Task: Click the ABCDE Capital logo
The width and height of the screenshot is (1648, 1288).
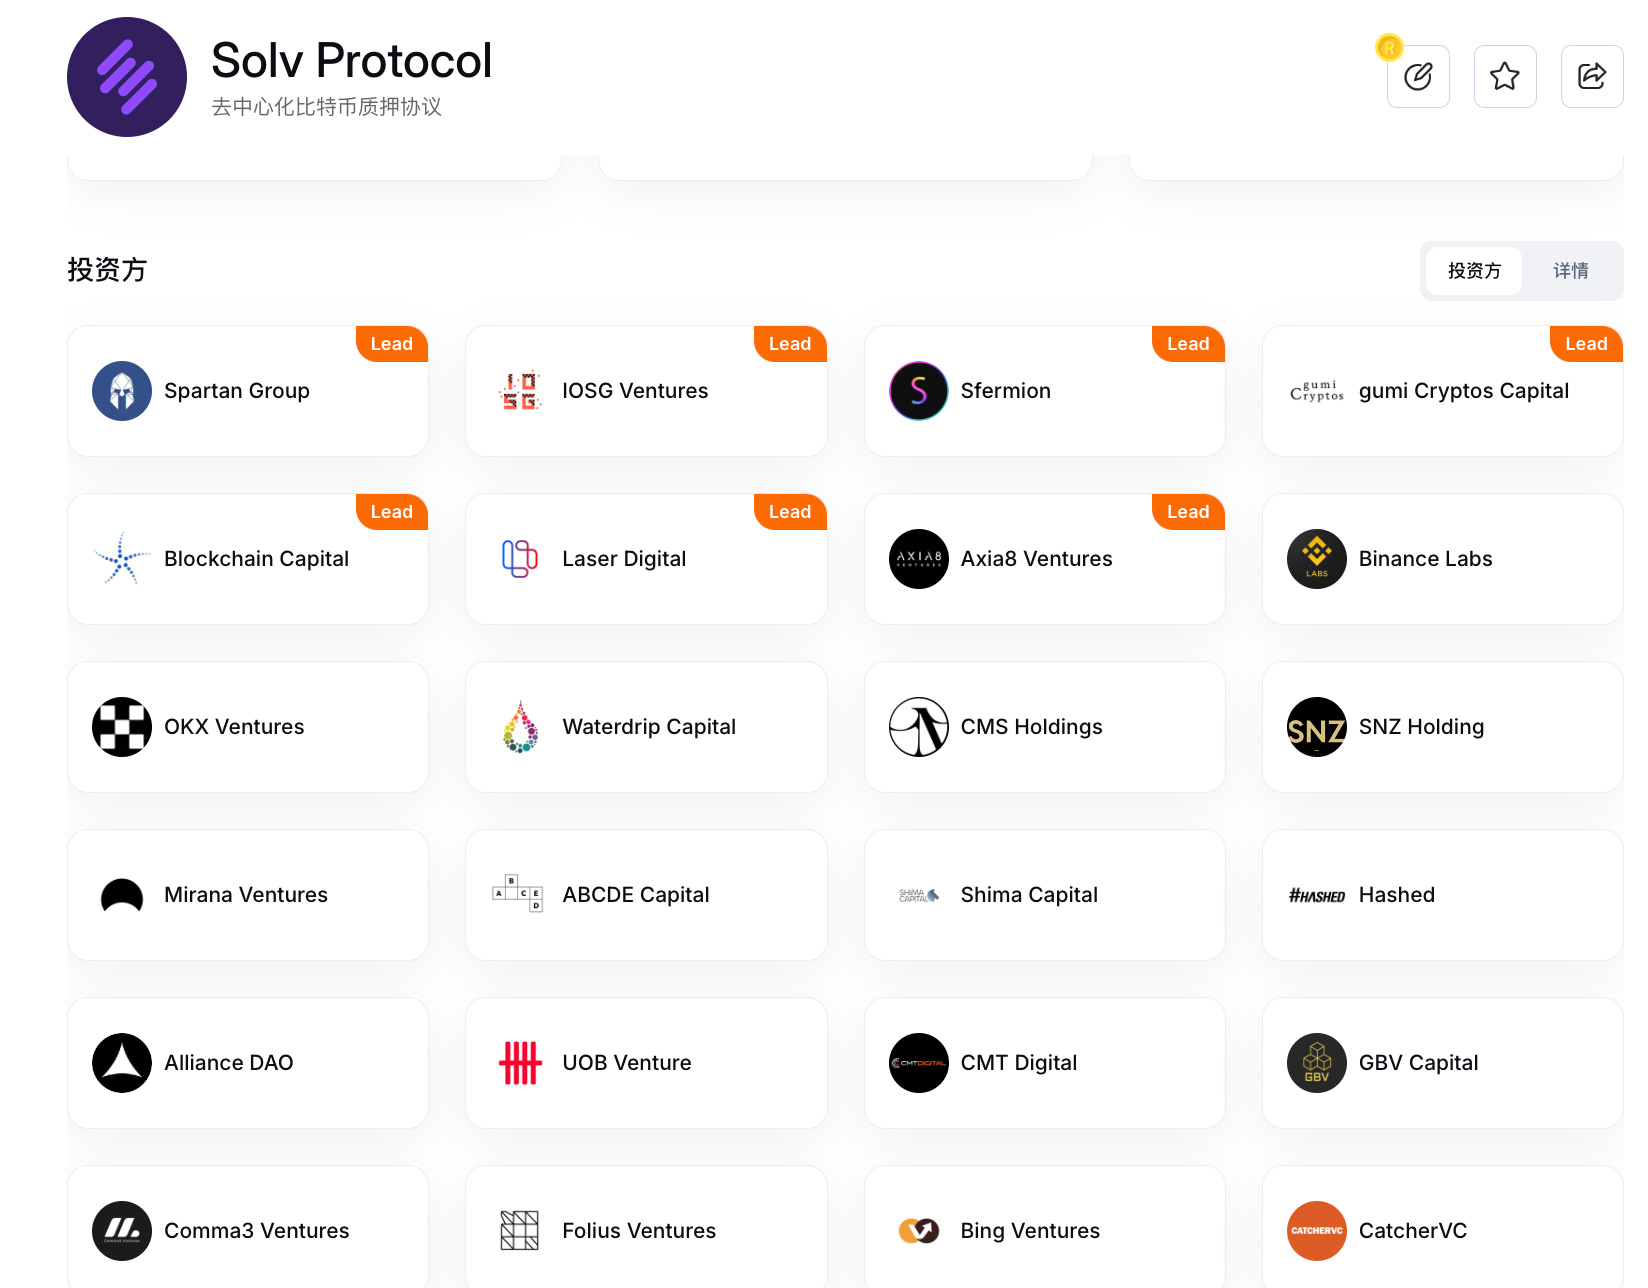Action: coord(518,893)
